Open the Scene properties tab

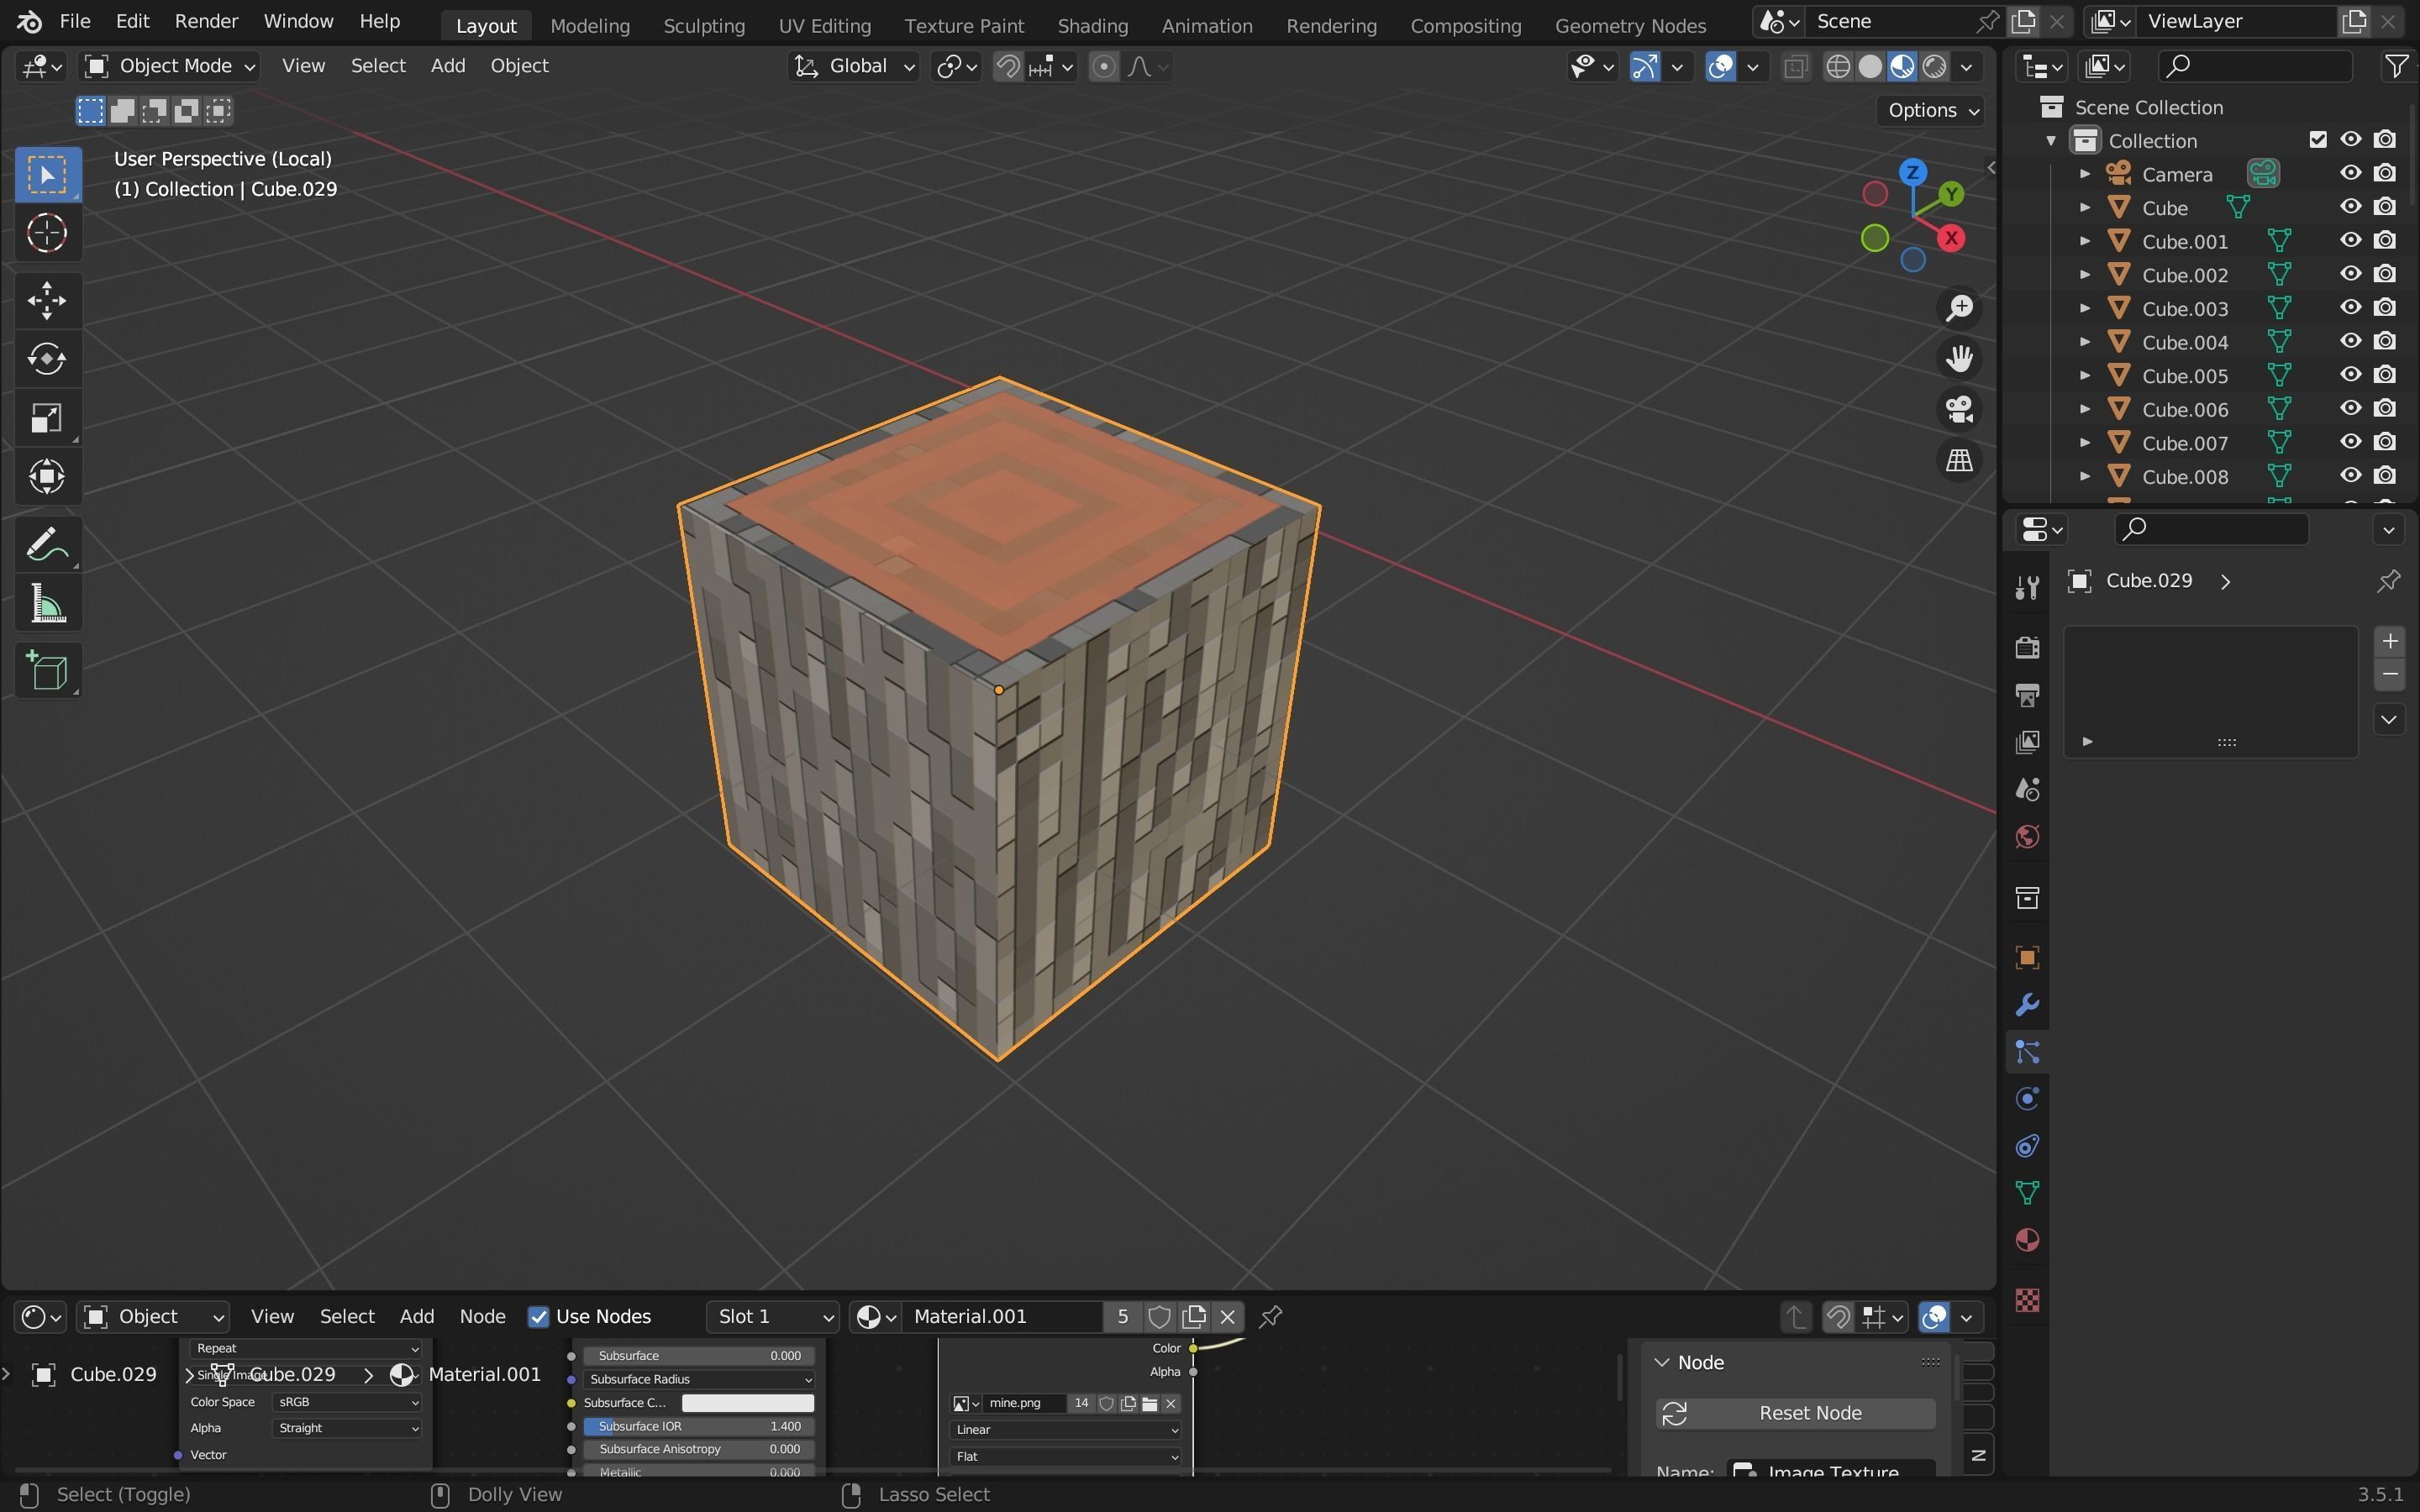pos(2027,789)
